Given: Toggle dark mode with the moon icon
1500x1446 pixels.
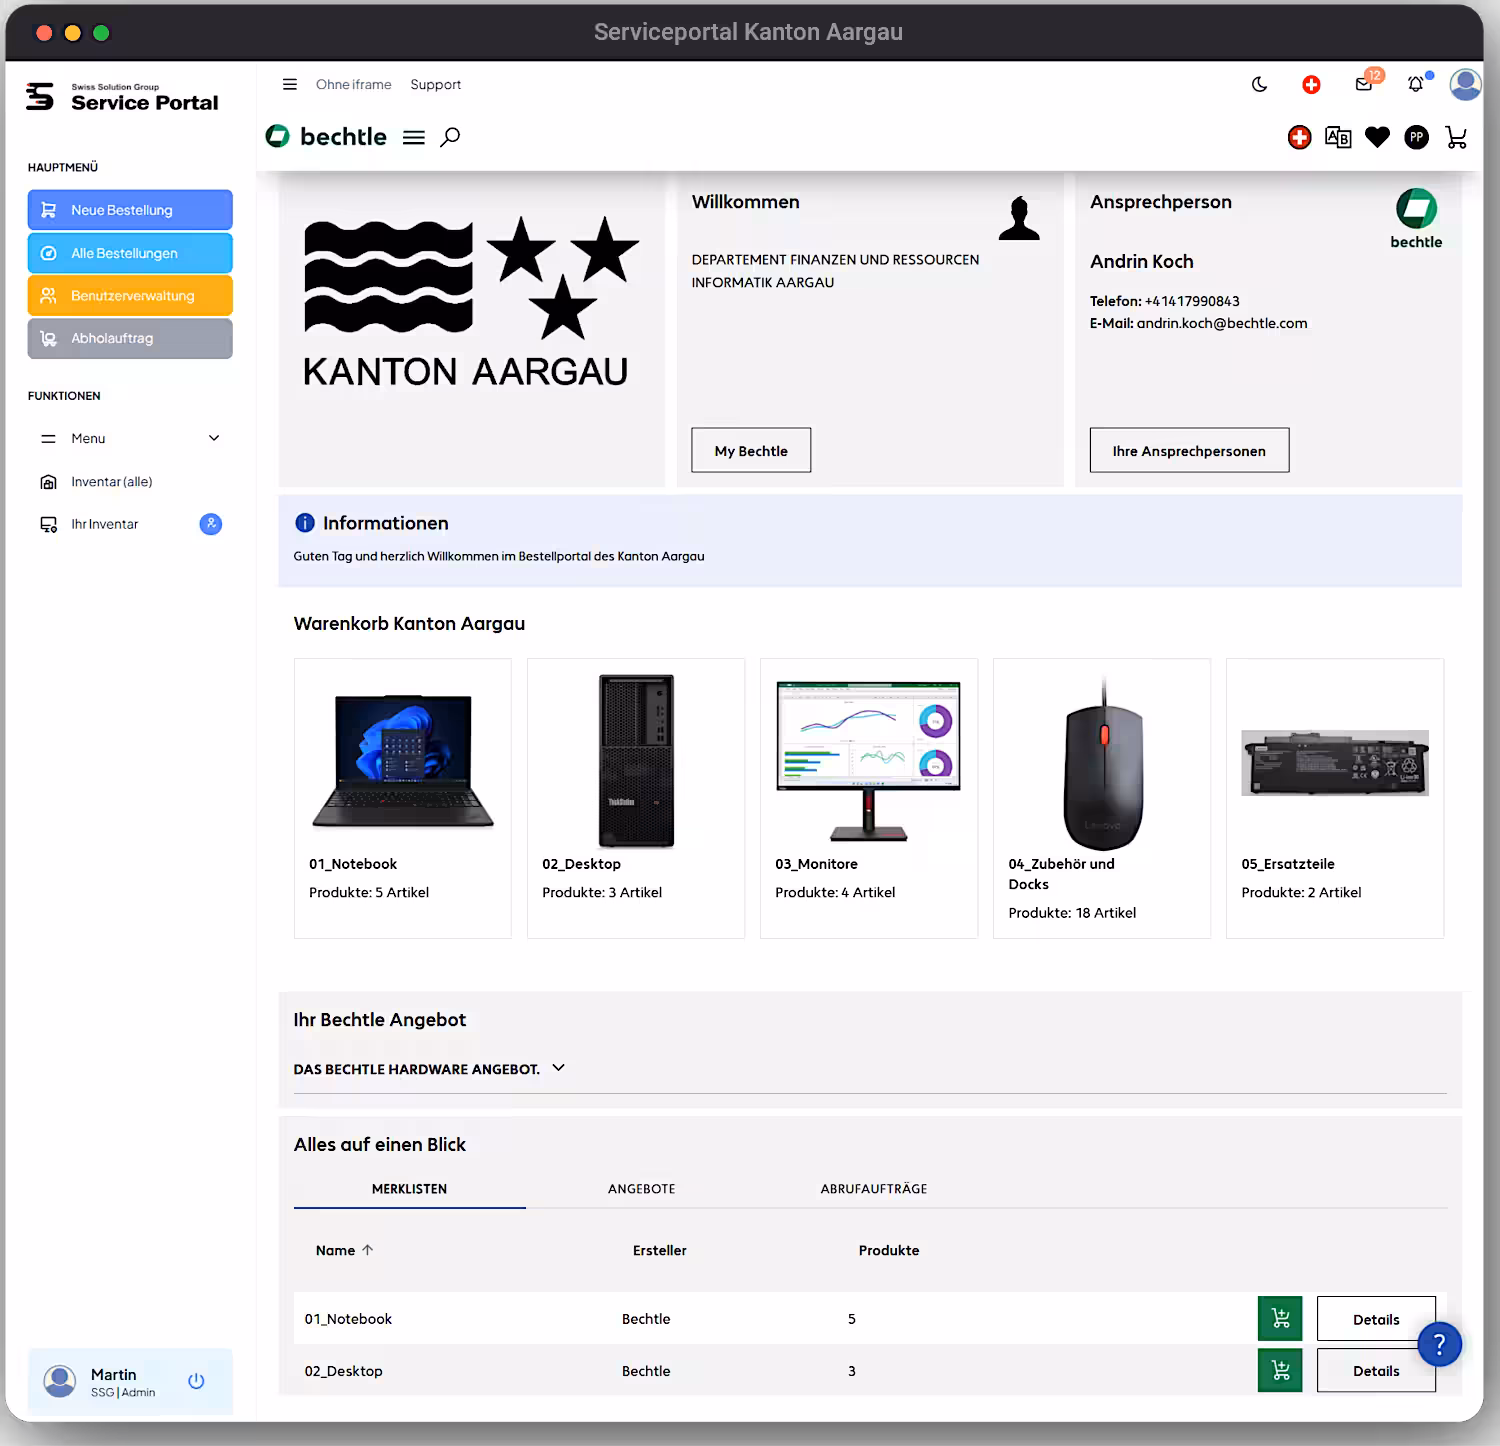Looking at the screenshot, I should tap(1259, 84).
